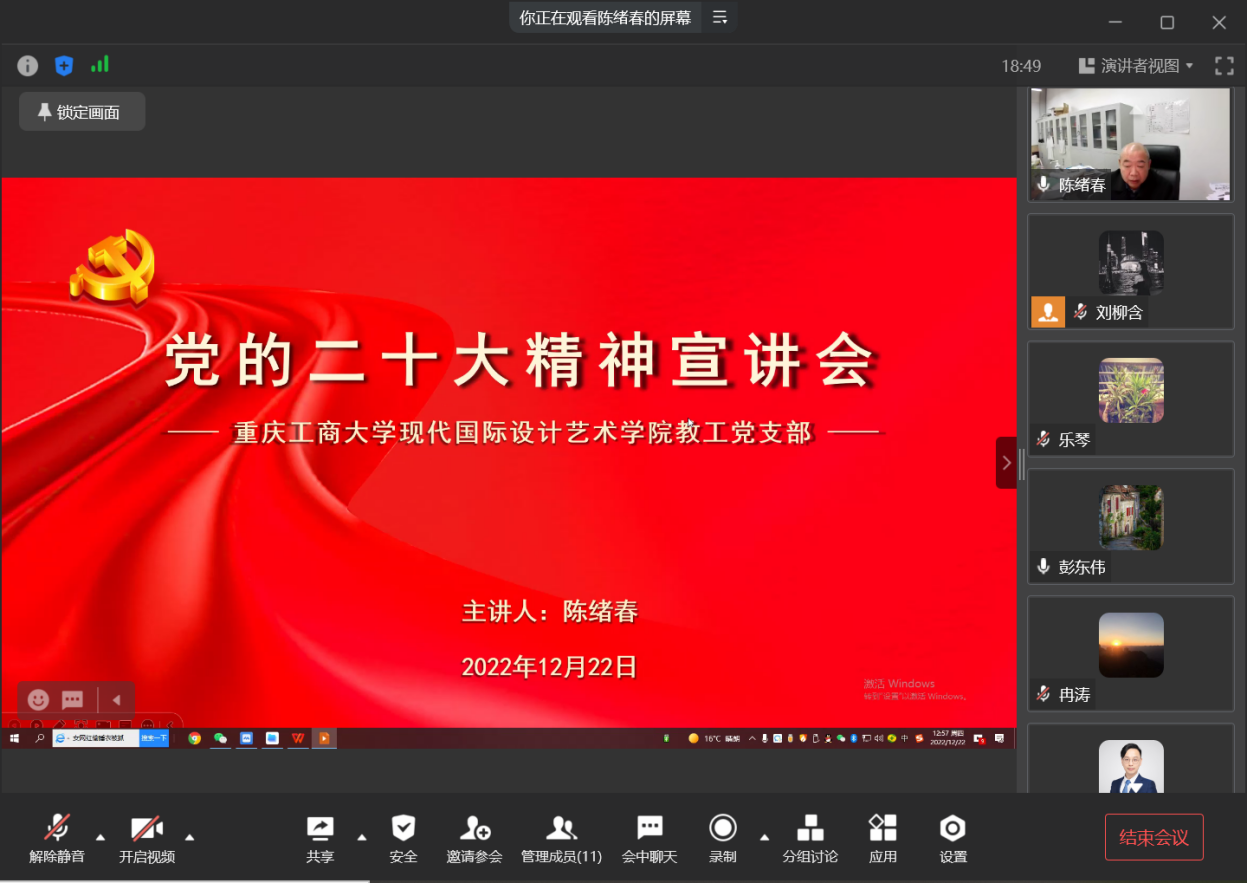Start recording with 录制 button
Viewport: 1247px width, 883px height.
coord(722,839)
